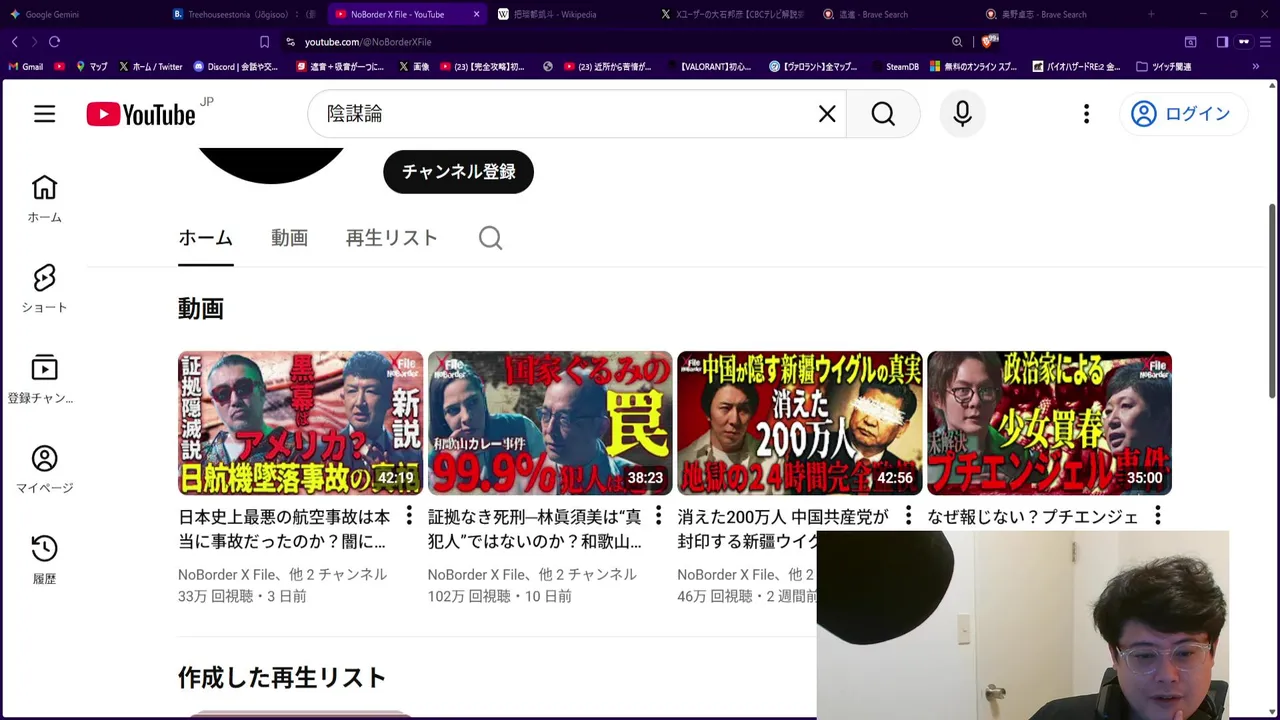The width and height of the screenshot is (1280, 720).
Task: Close the NoBorder X File browser tab
Action: click(476, 14)
